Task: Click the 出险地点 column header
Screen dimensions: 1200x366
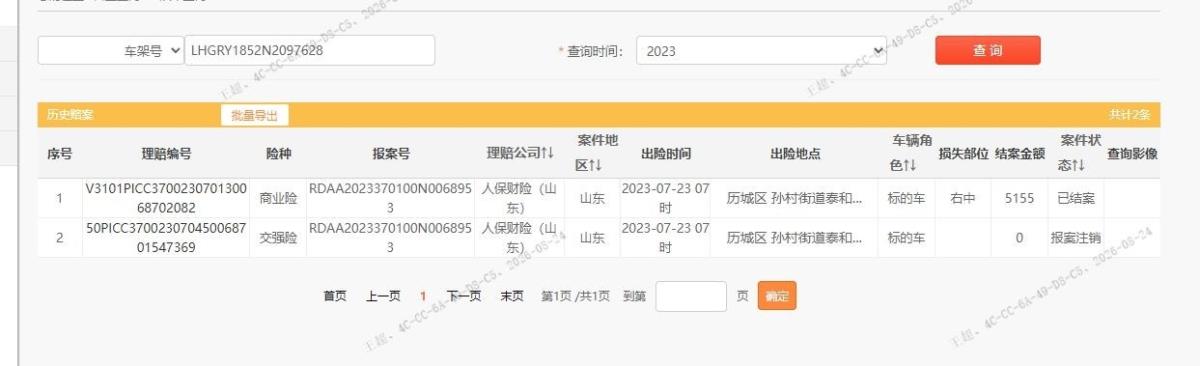Action: (x=795, y=154)
